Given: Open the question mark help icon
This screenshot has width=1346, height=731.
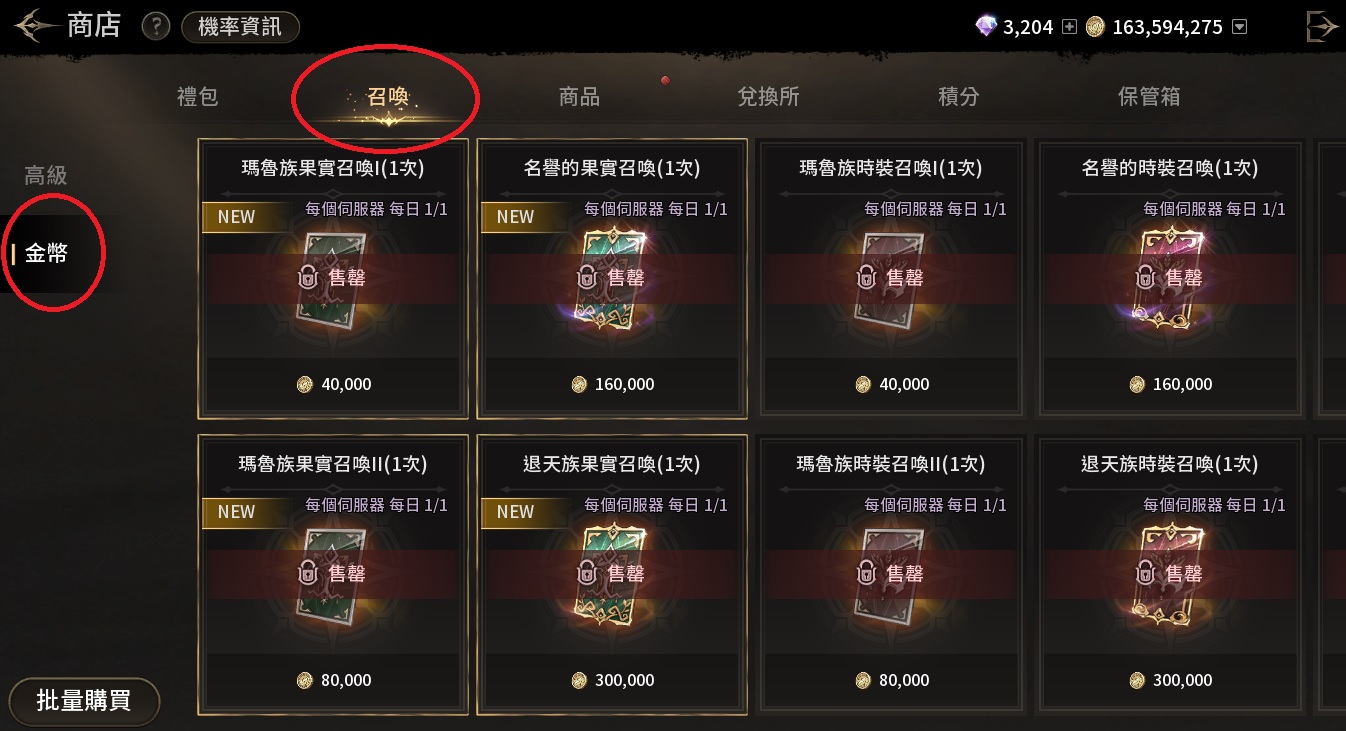Looking at the screenshot, I should point(155,26).
